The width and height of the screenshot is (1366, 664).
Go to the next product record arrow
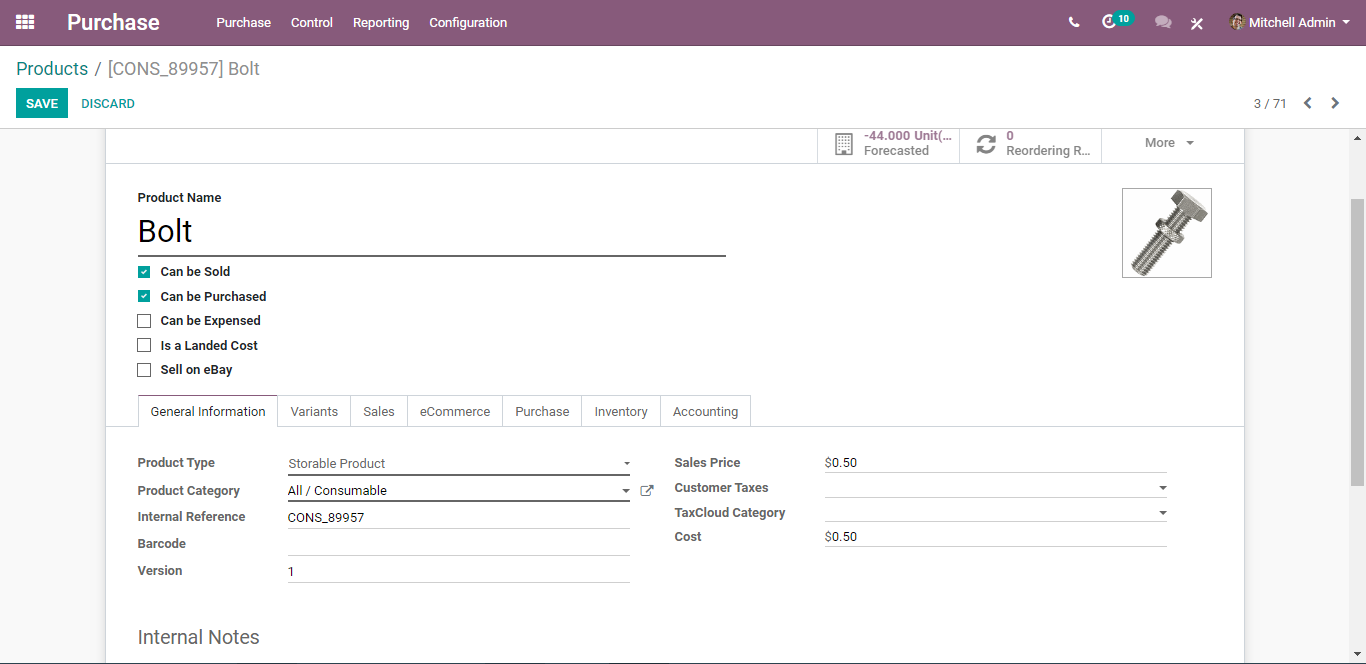click(1335, 103)
